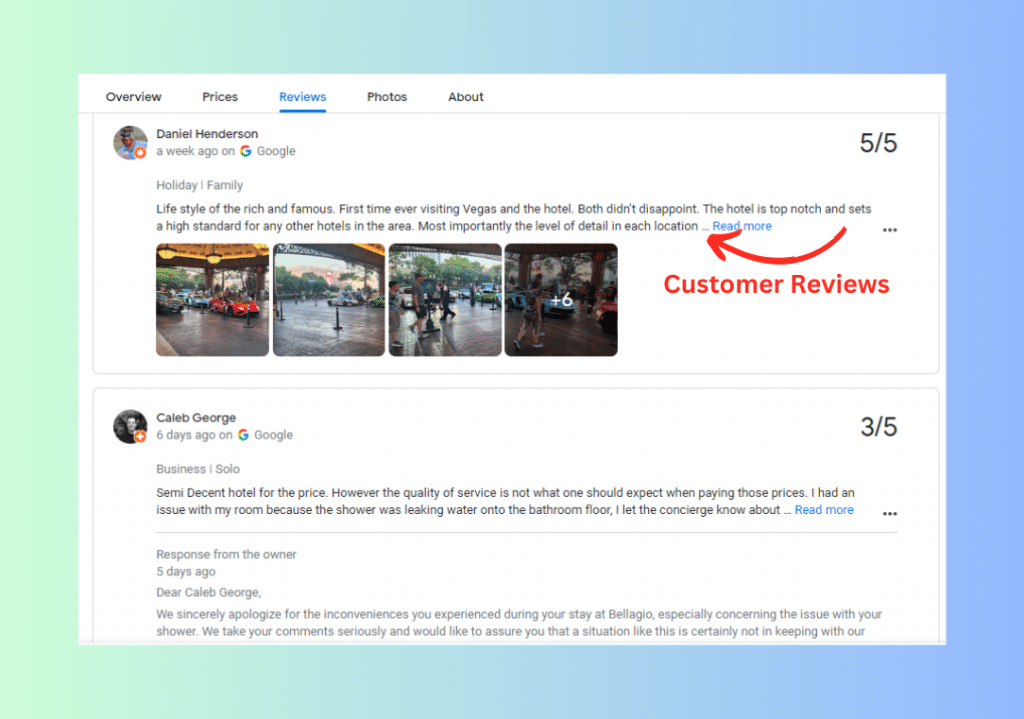Switch to the Reviews tab
The image size is (1024, 719).
coord(302,96)
